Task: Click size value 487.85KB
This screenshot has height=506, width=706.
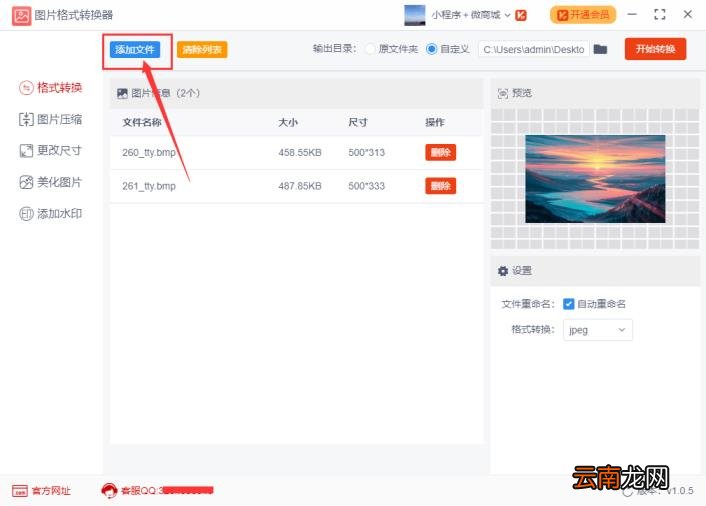Action: (x=300, y=186)
